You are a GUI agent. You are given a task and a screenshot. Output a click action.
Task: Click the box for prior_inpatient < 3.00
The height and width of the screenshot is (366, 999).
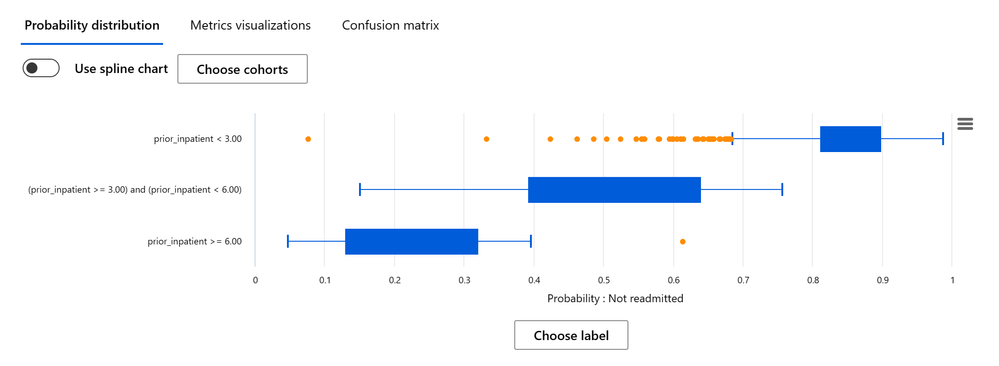(851, 139)
